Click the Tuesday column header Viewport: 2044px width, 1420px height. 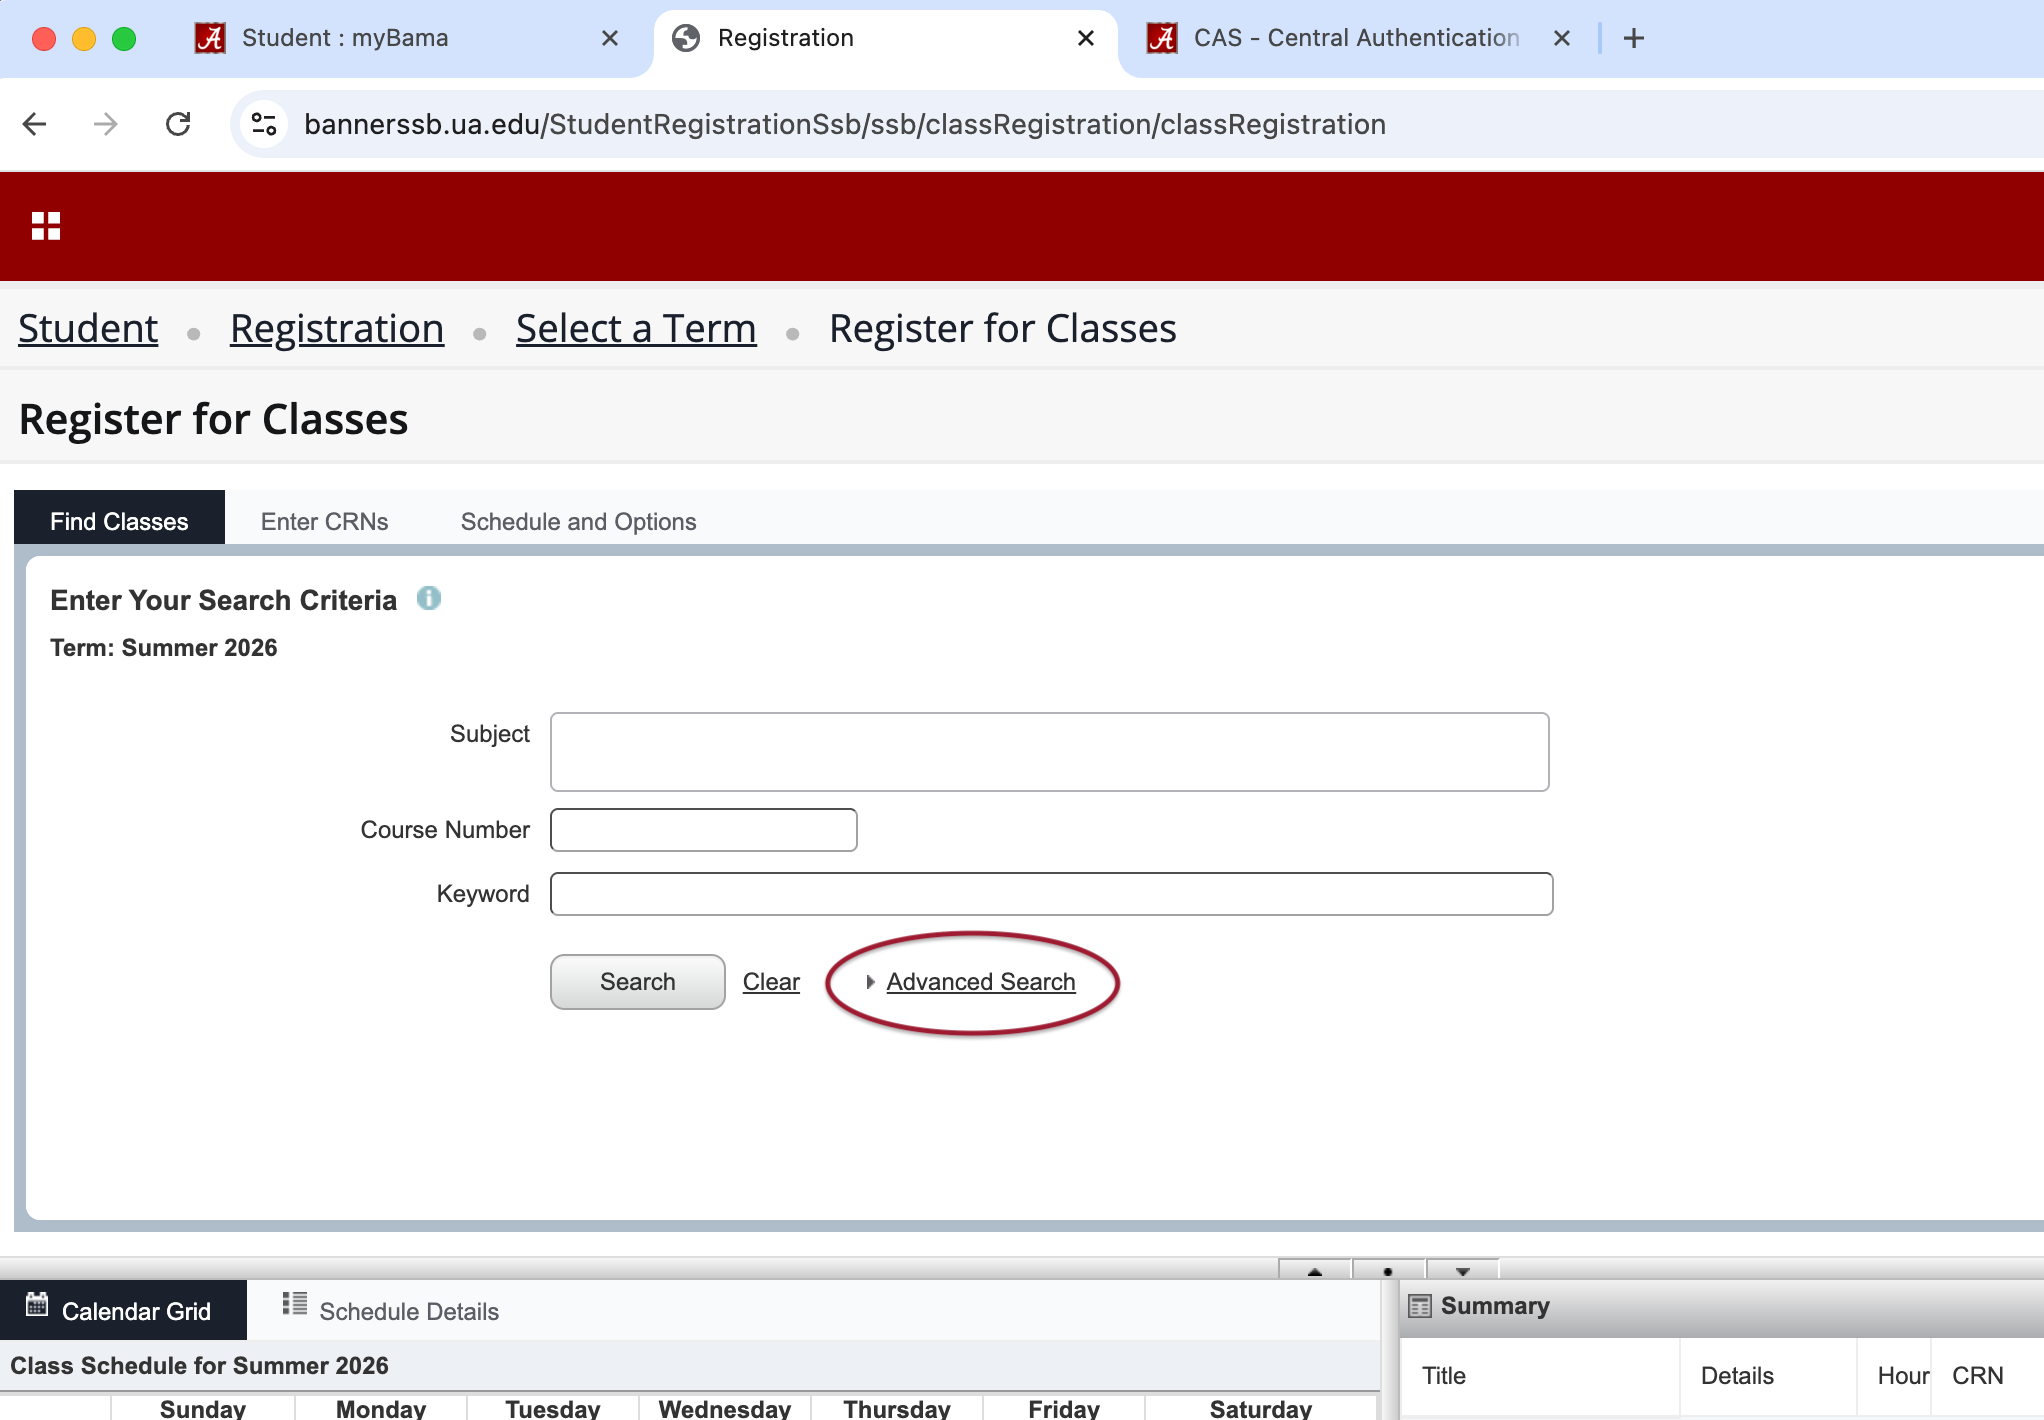point(553,1408)
